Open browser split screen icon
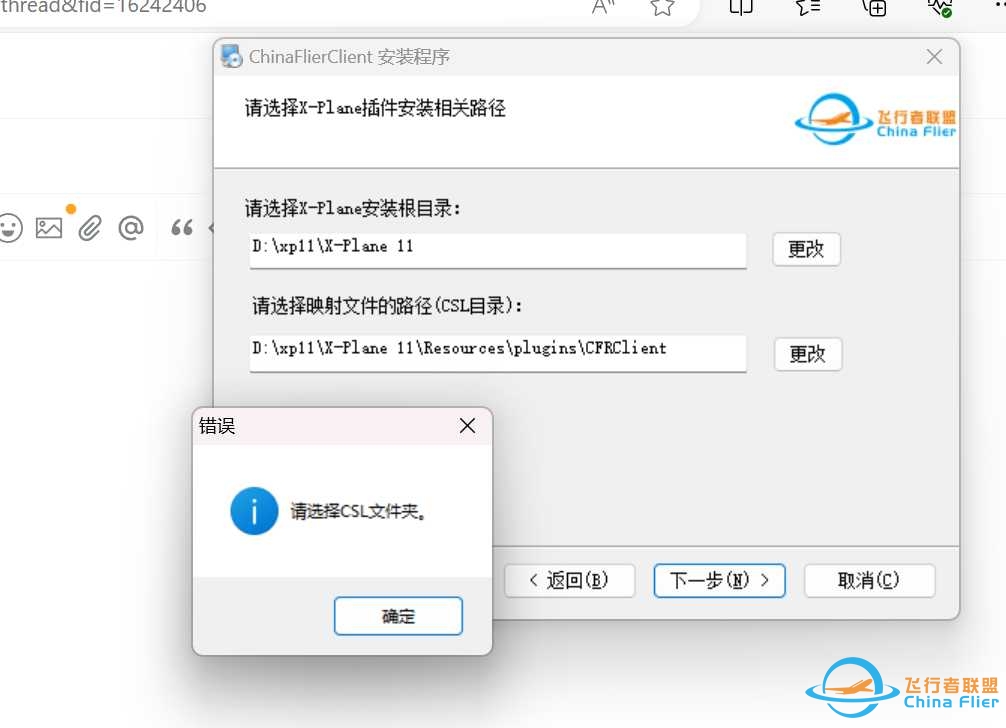 [740, 7]
